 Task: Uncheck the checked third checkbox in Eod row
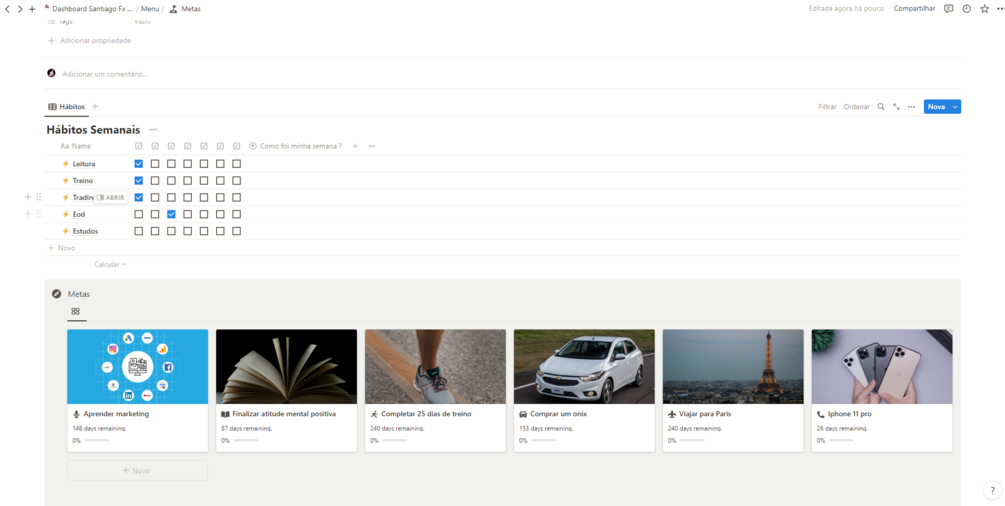coord(171,214)
